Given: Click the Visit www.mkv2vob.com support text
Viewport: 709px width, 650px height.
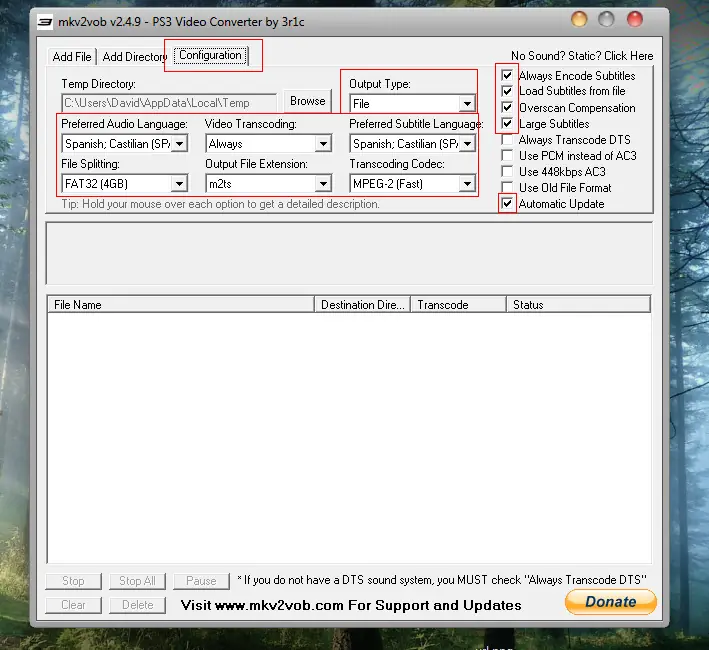Looking at the screenshot, I should pos(351,605).
